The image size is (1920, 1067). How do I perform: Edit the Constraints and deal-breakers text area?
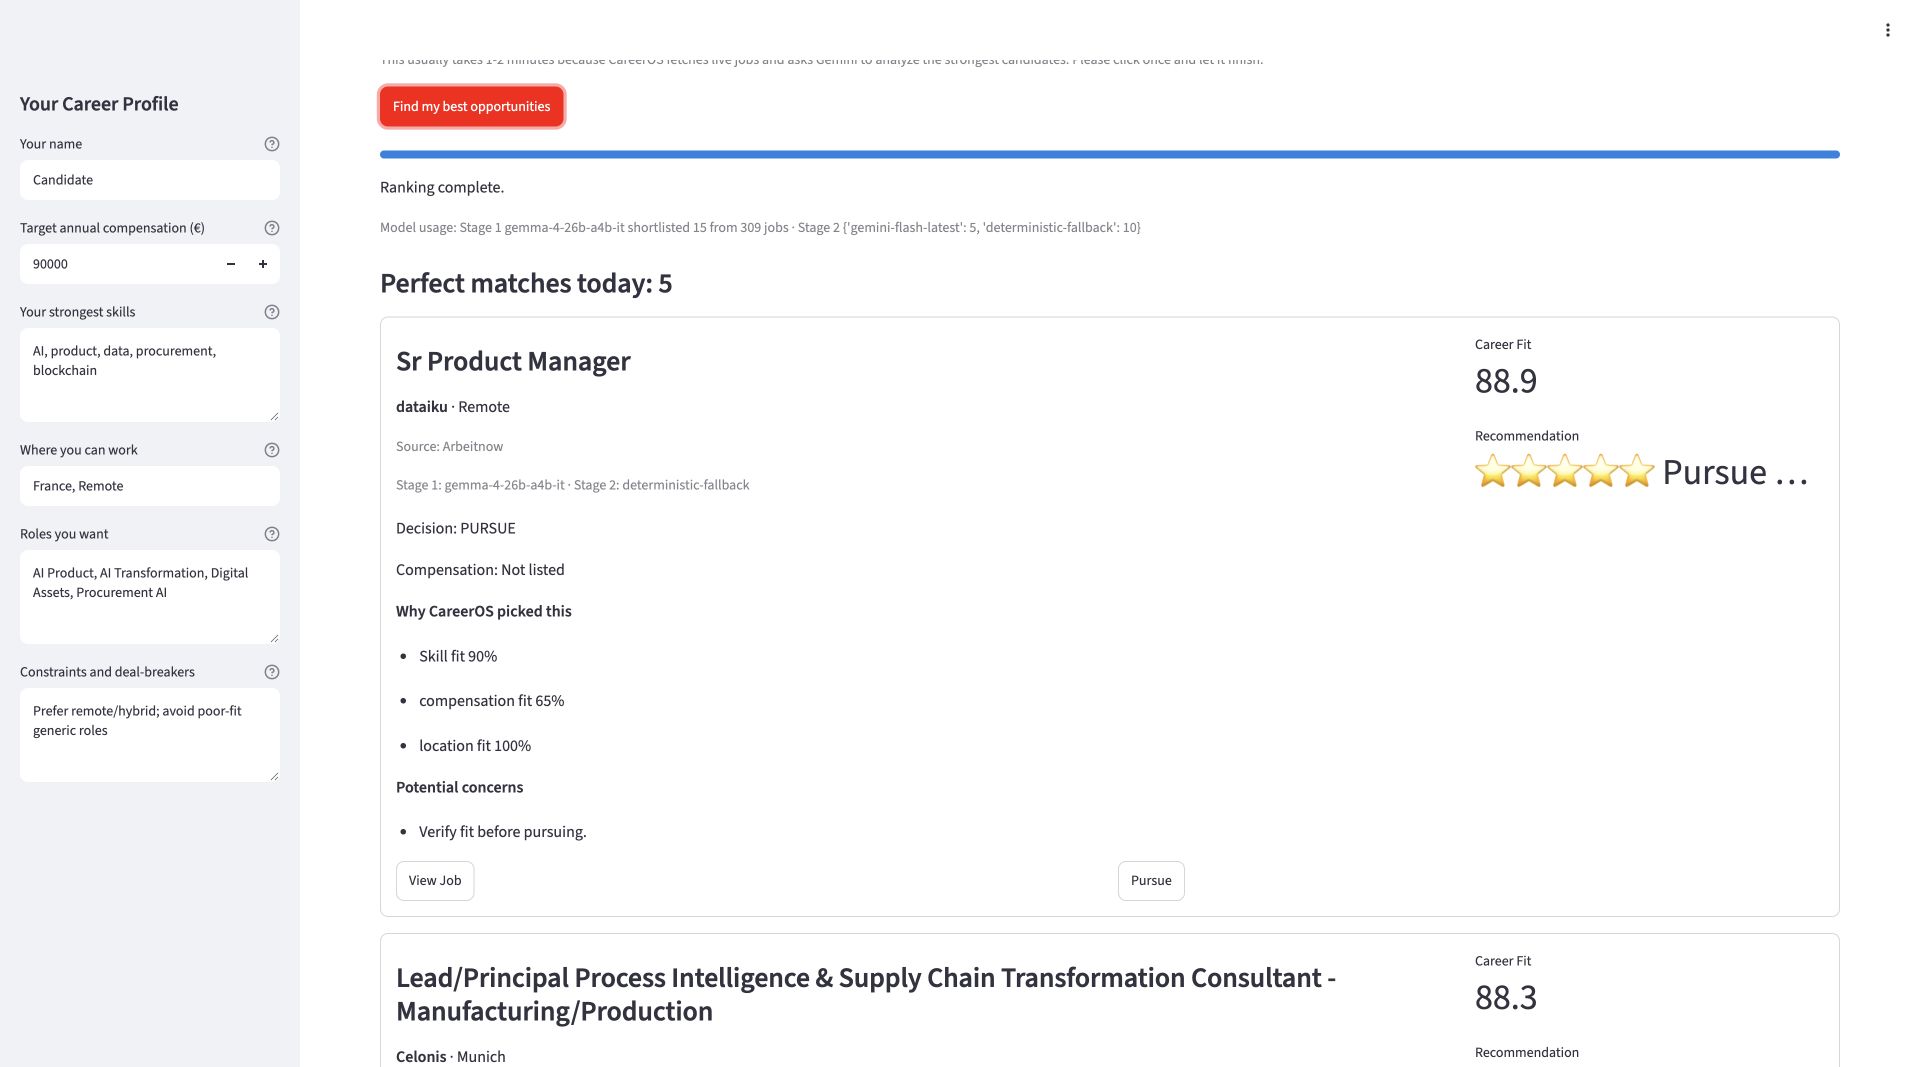point(150,735)
